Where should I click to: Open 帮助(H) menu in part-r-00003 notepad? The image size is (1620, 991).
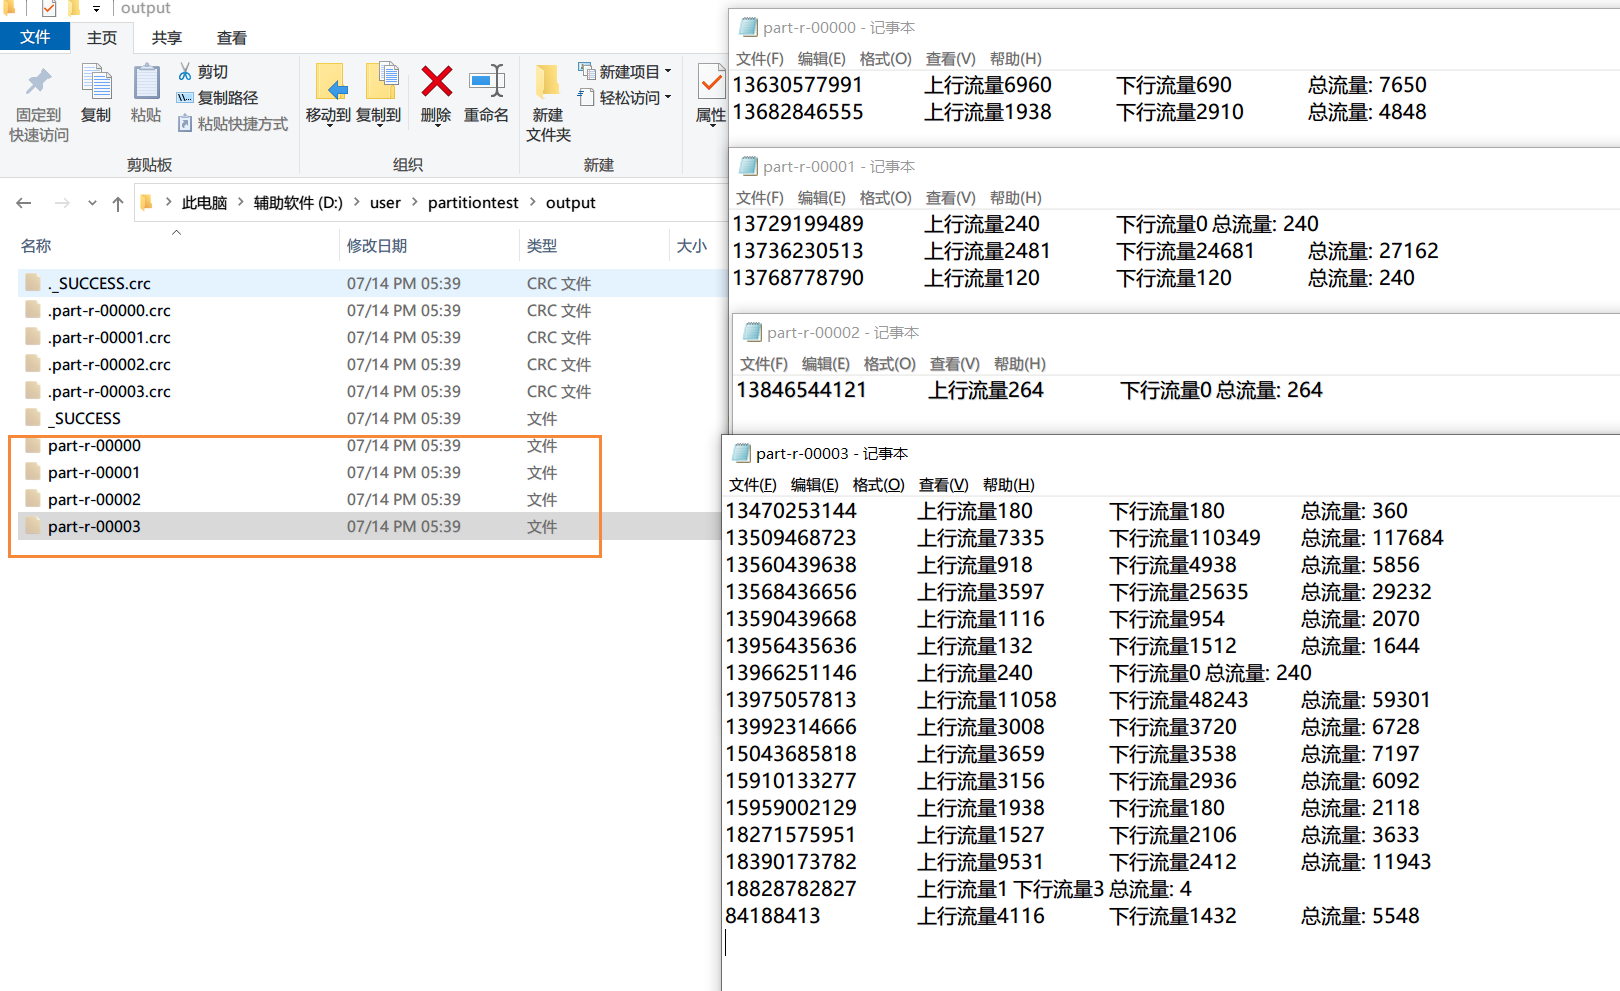(x=1008, y=485)
